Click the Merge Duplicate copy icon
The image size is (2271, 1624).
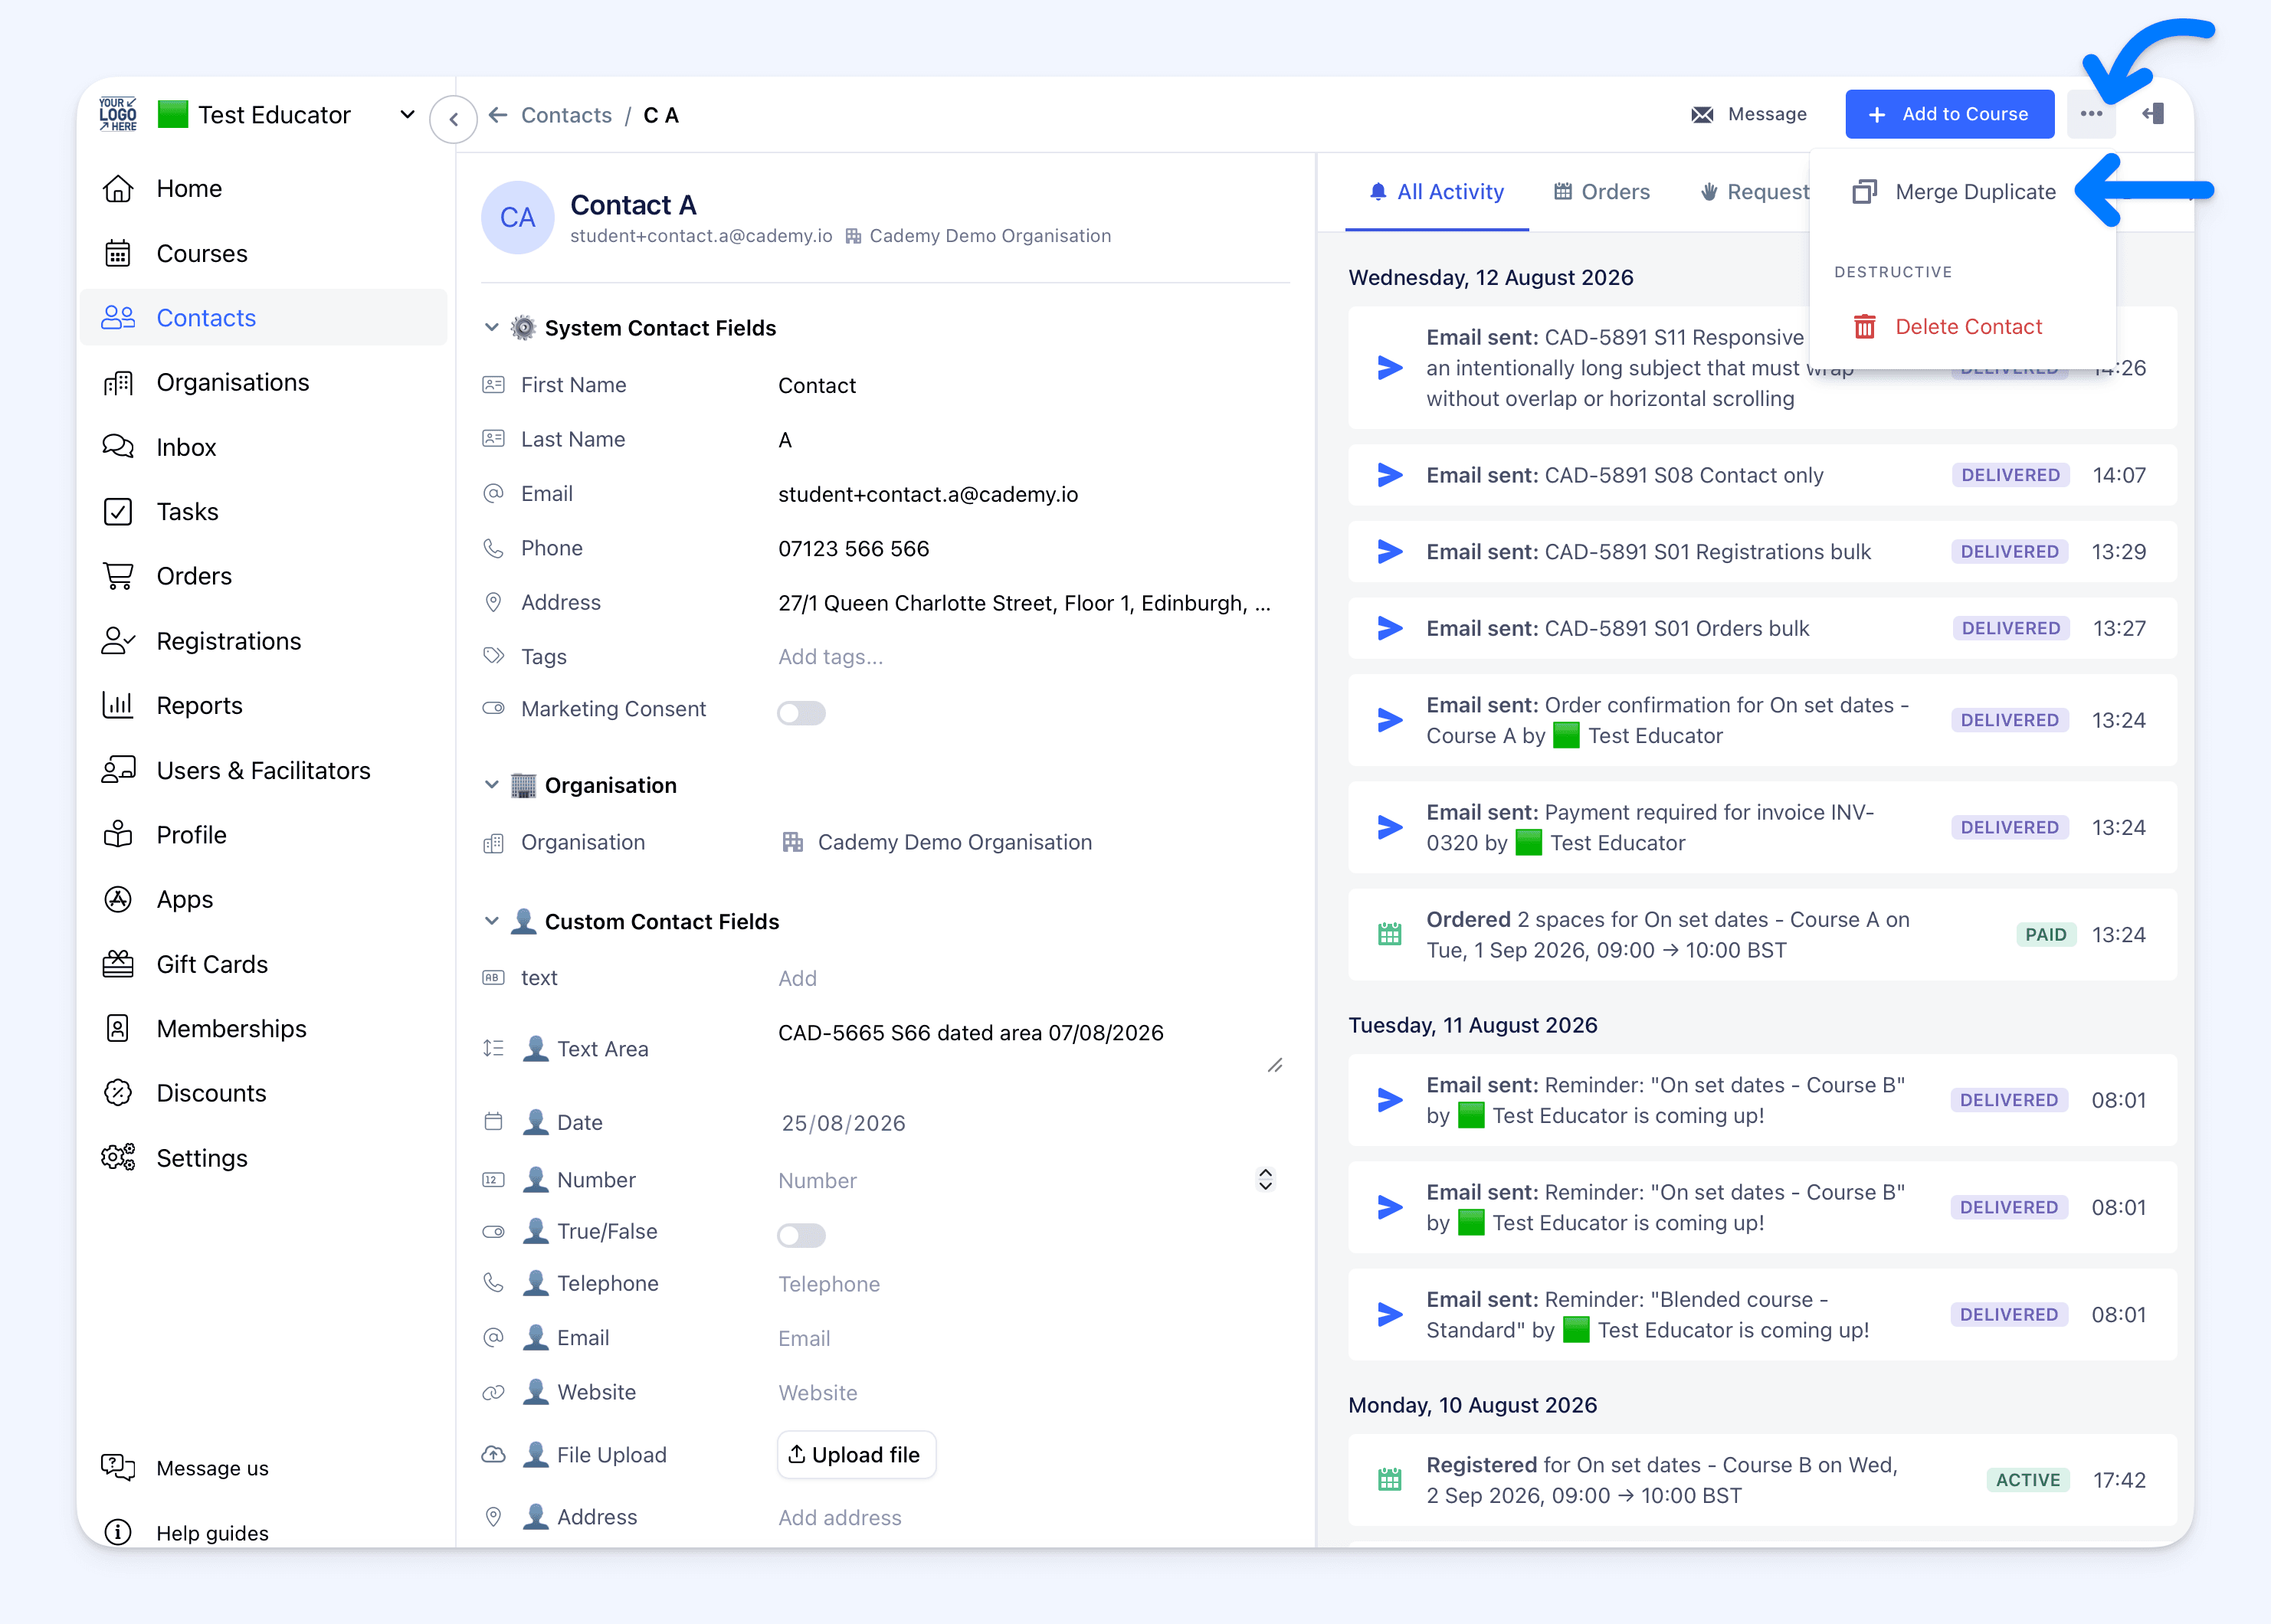[x=1865, y=192]
